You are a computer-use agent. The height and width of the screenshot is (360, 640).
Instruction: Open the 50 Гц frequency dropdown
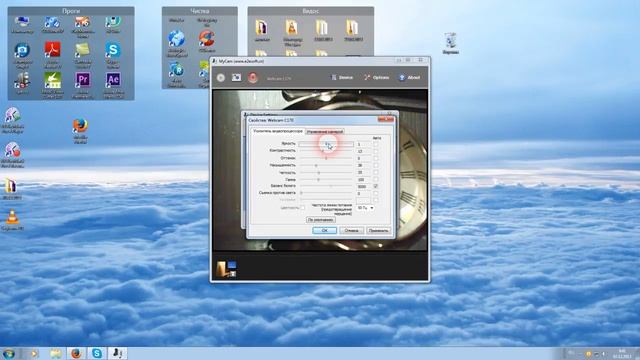365,208
